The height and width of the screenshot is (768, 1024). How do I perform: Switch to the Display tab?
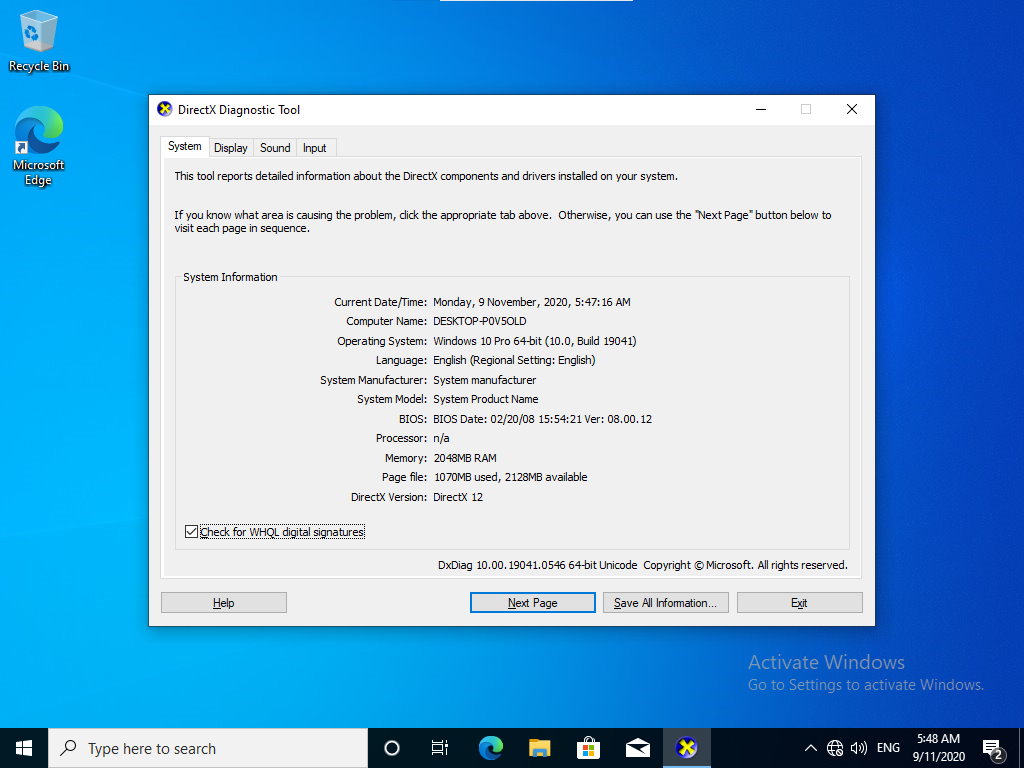tap(231, 148)
